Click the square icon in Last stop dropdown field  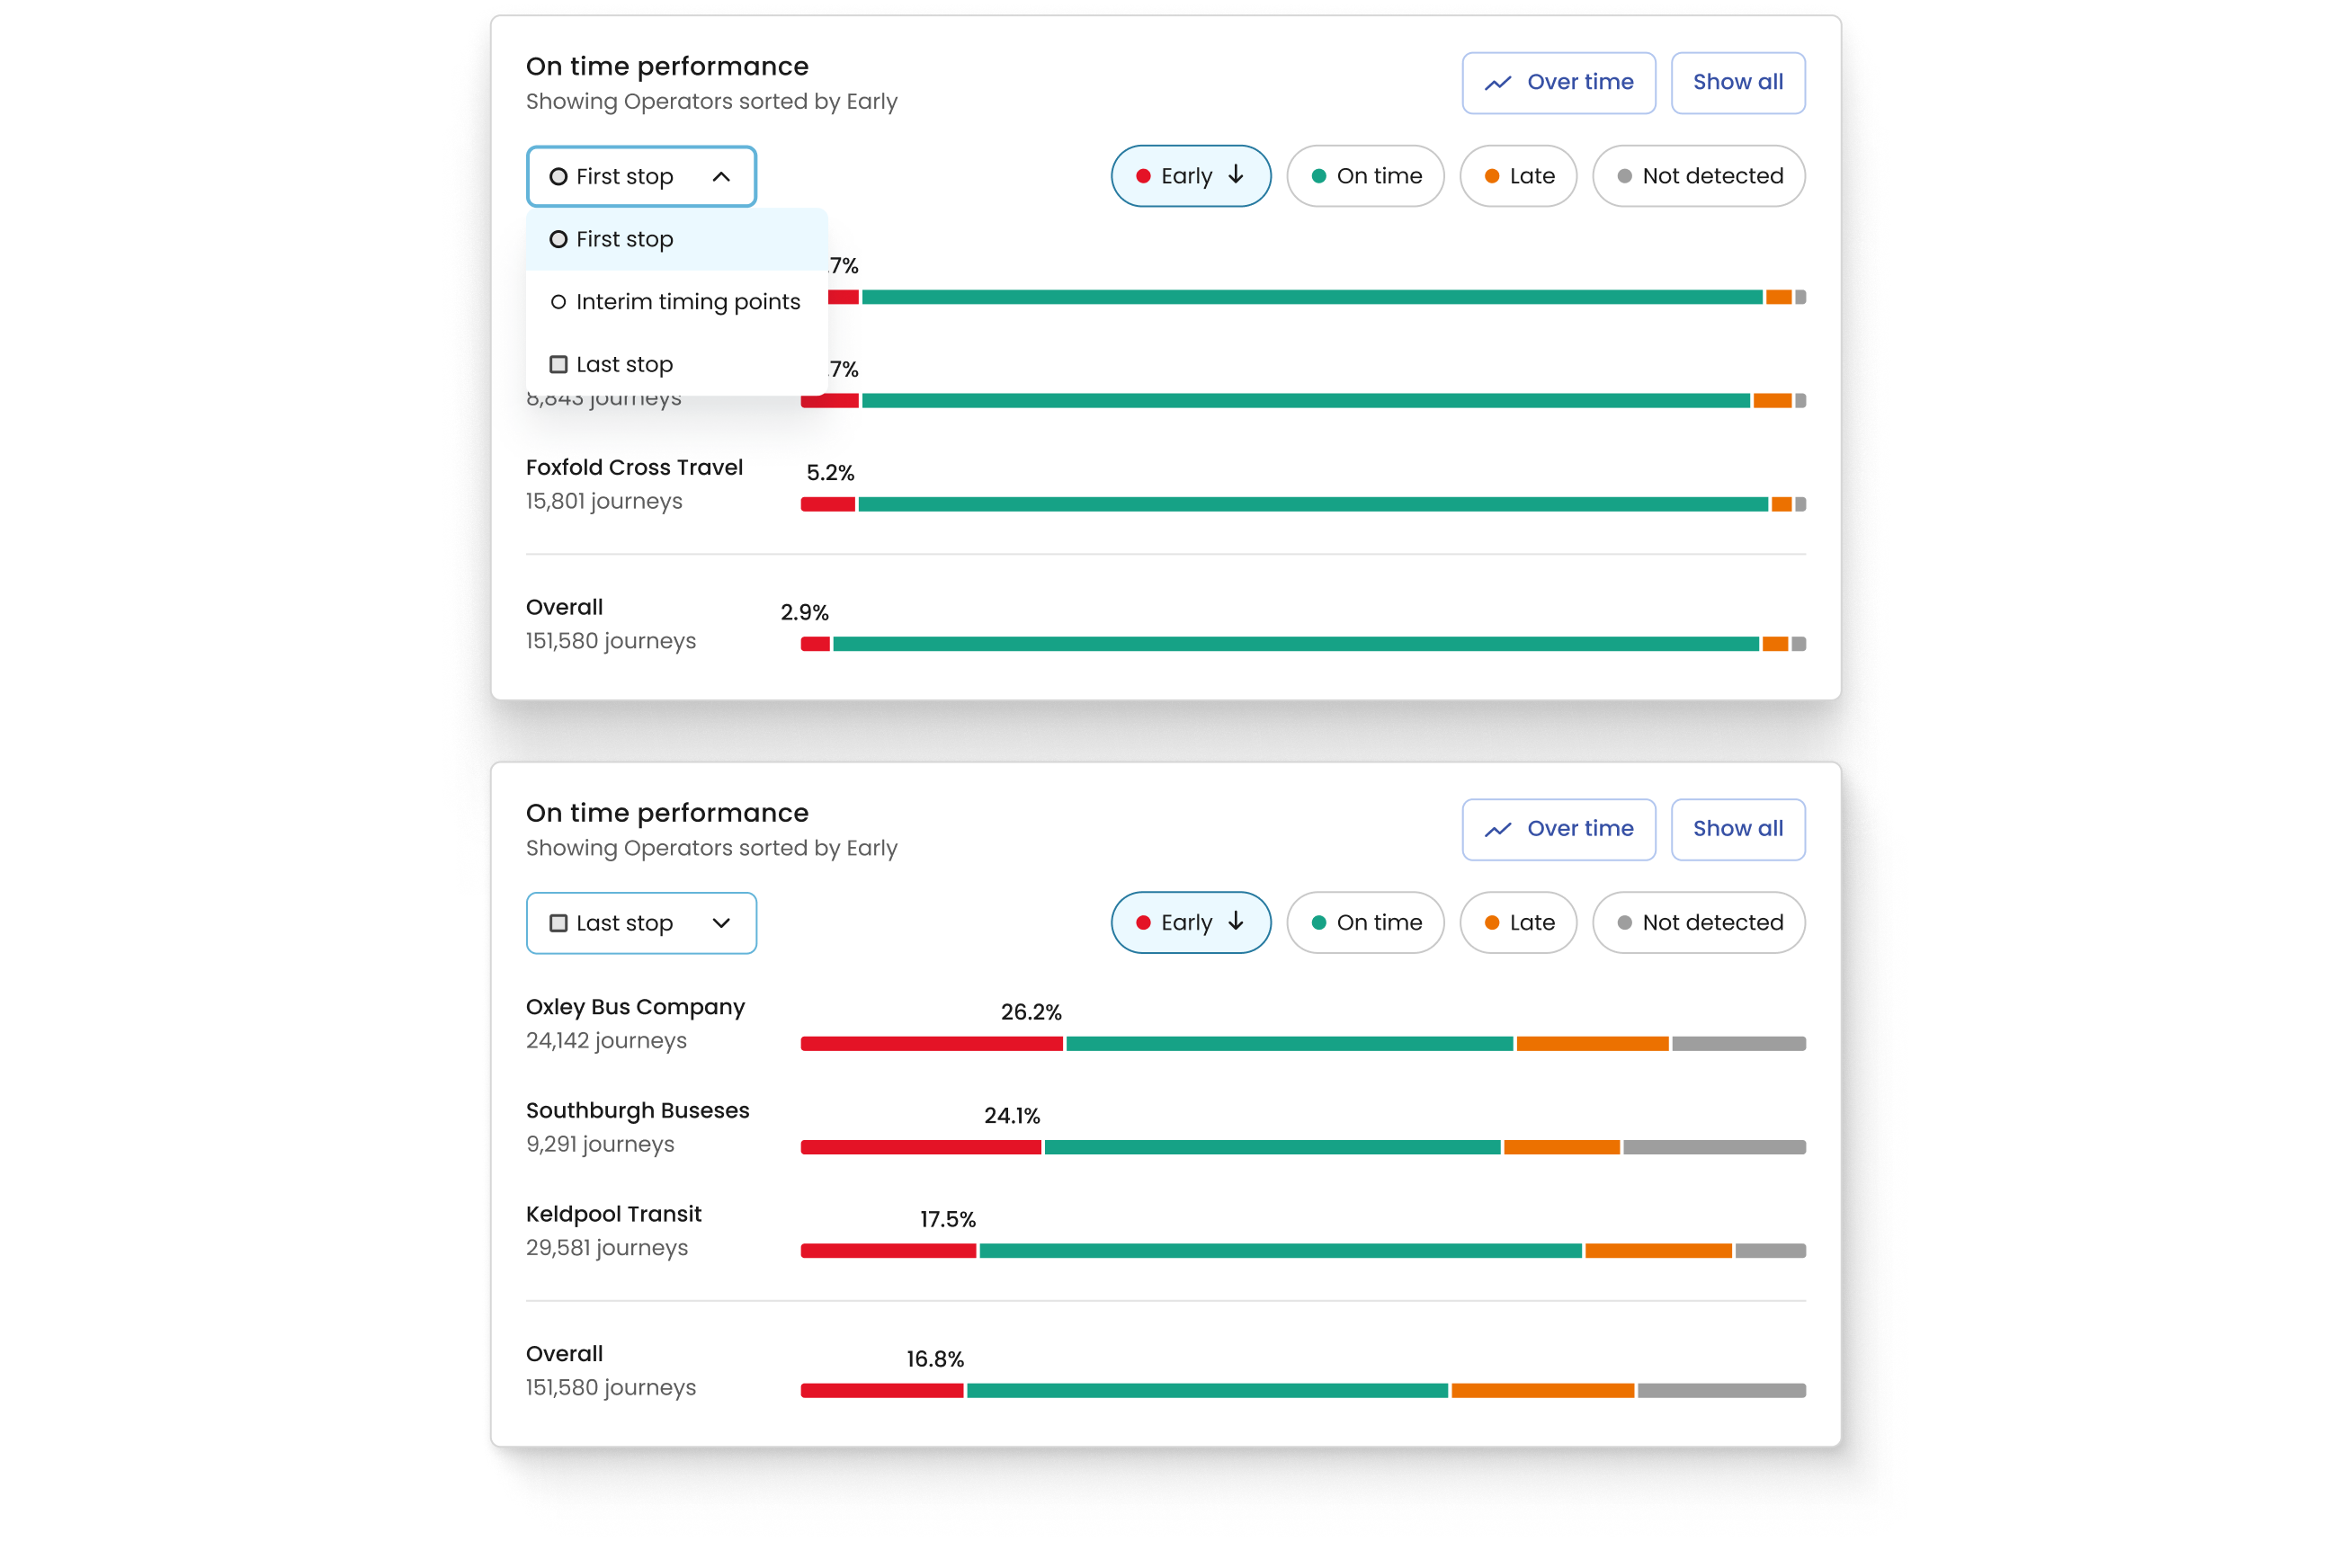(559, 923)
